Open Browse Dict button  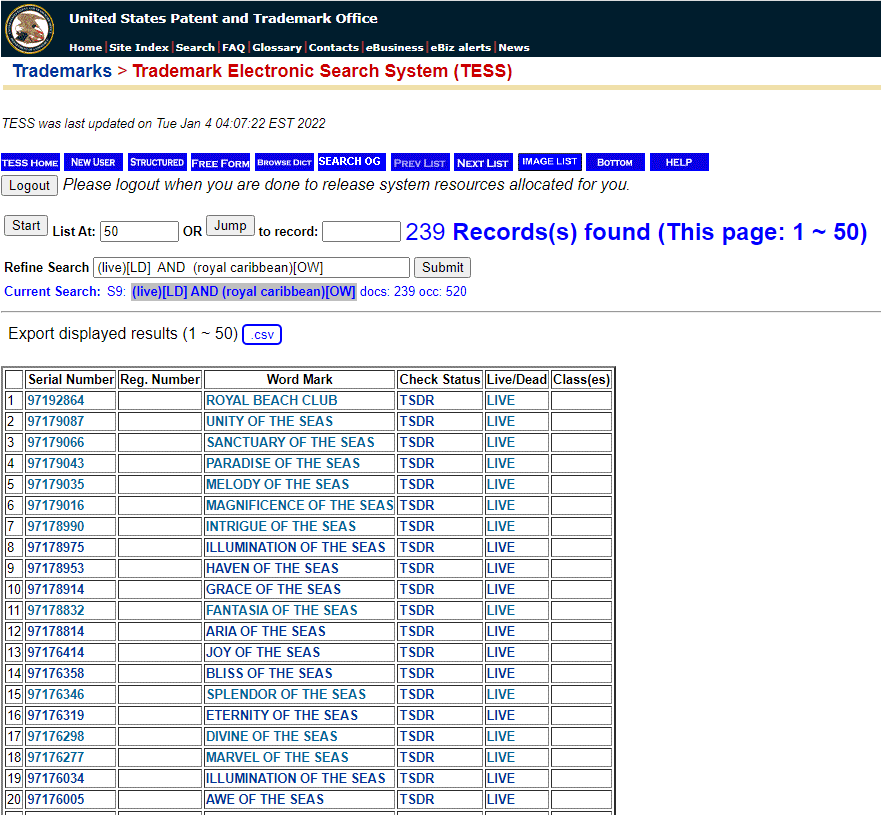tap(284, 162)
